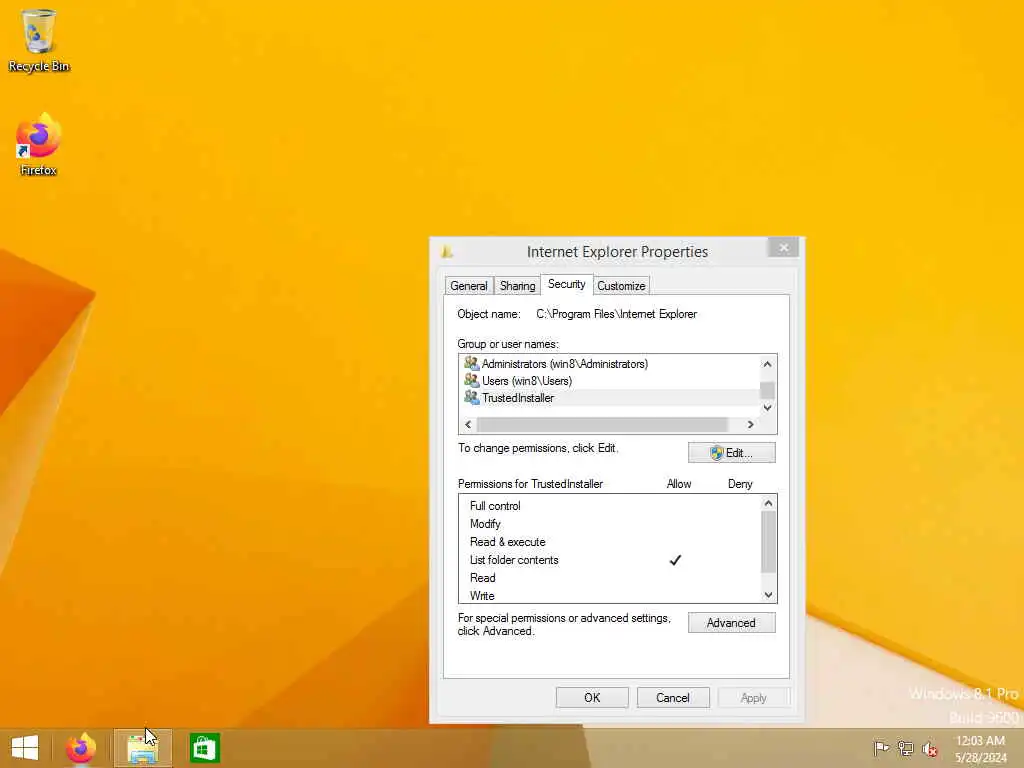
Task: Click the group list horizontal scrollbar thumb
Action: [602, 424]
